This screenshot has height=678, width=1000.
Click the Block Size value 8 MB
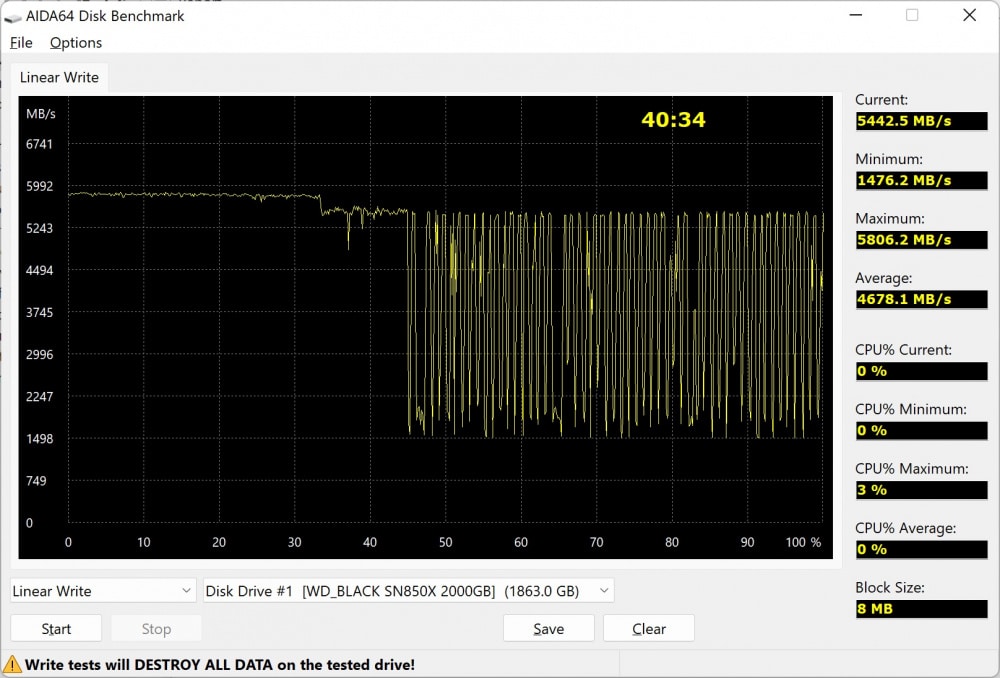[922, 608]
